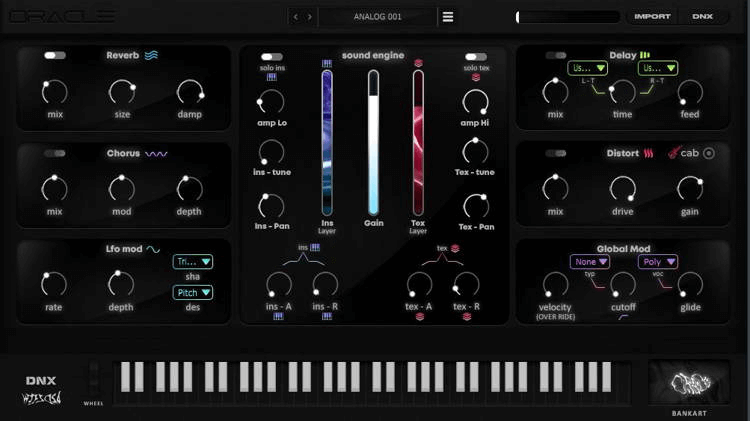Viewport: 750px width, 421px height.
Task: Open the Lfo destination Pitch dropdown
Action: click(193, 292)
